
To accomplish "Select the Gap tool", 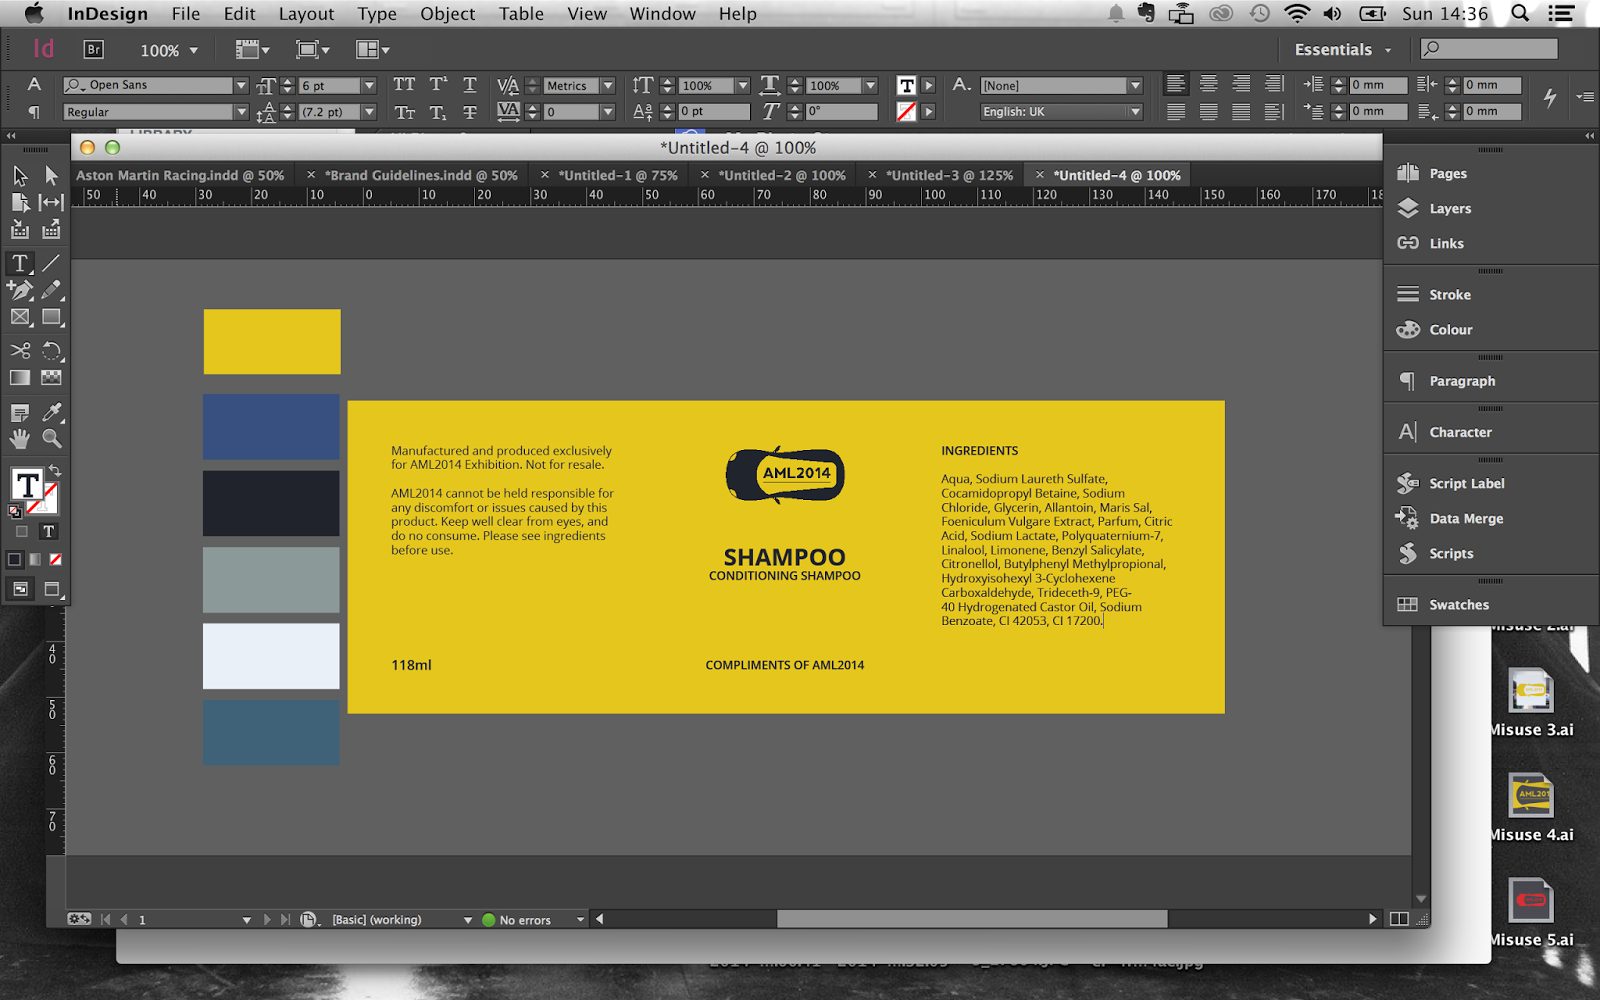I will pyautogui.click(x=51, y=202).
